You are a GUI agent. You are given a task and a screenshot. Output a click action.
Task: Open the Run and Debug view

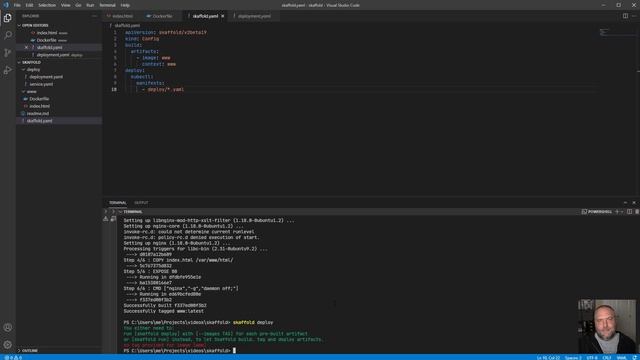[x=8, y=70]
